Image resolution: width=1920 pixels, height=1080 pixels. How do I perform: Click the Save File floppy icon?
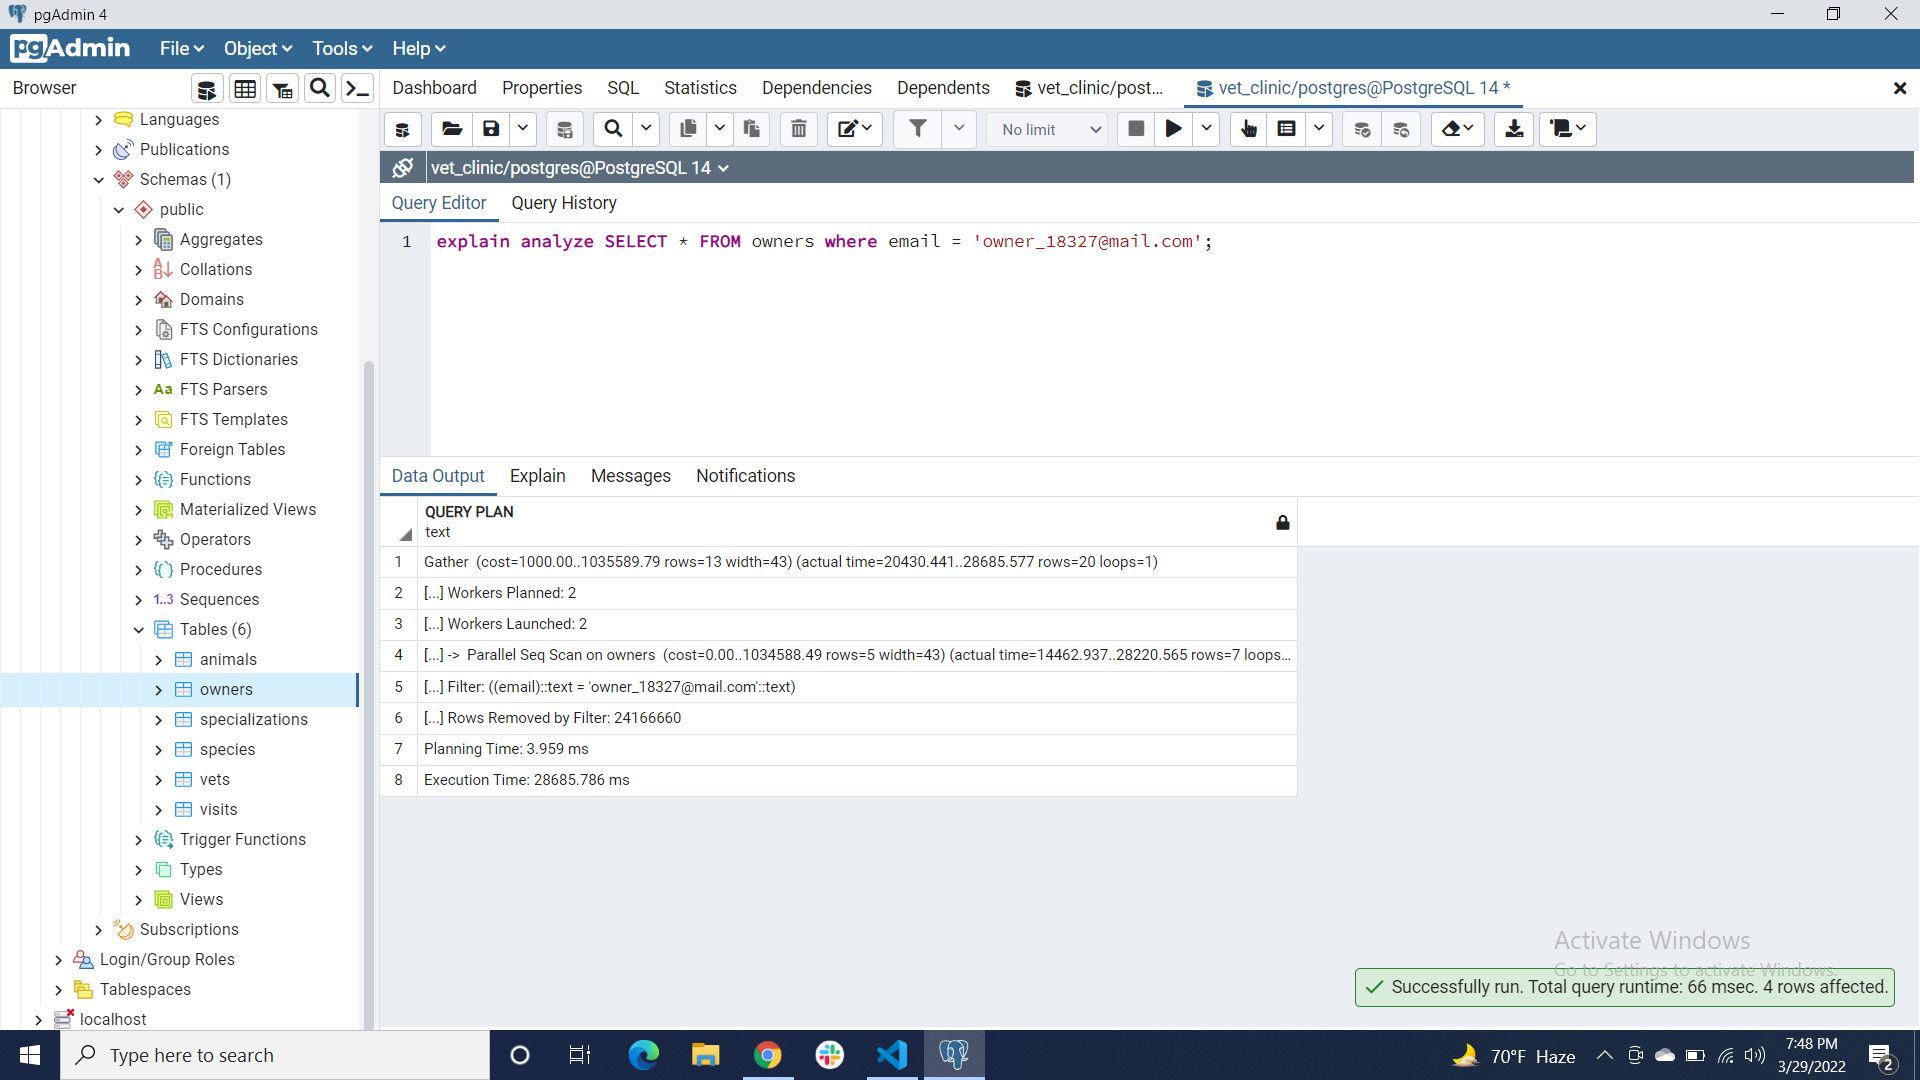pyautogui.click(x=491, y=129)
